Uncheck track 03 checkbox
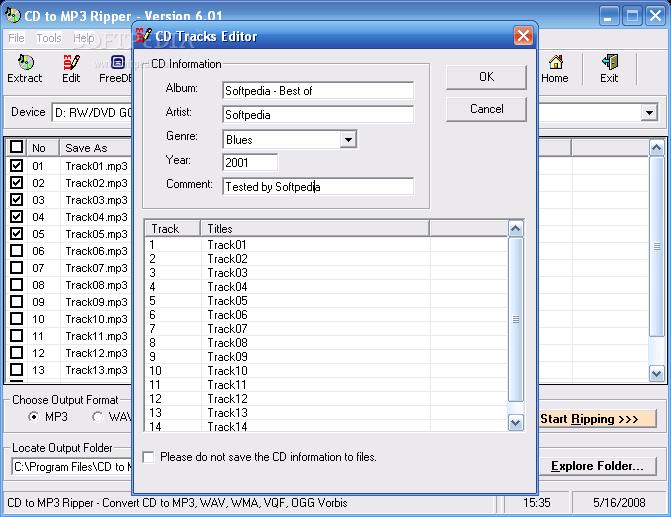 (x=16, y=200)
